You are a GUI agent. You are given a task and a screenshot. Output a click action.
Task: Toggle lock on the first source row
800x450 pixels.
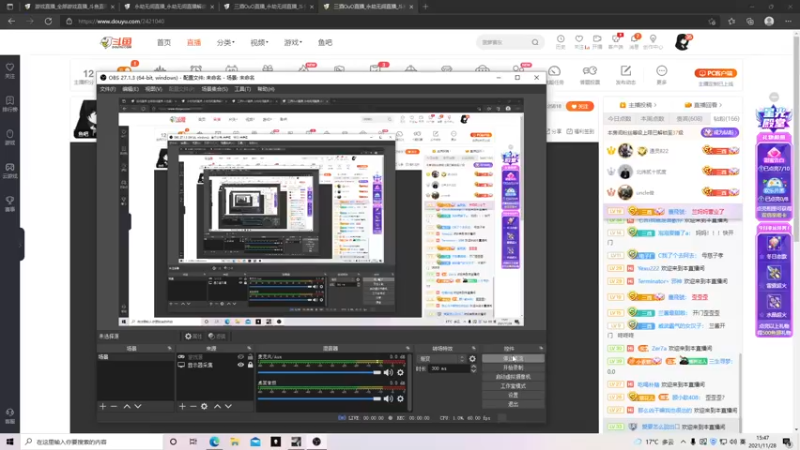(250, 357)
